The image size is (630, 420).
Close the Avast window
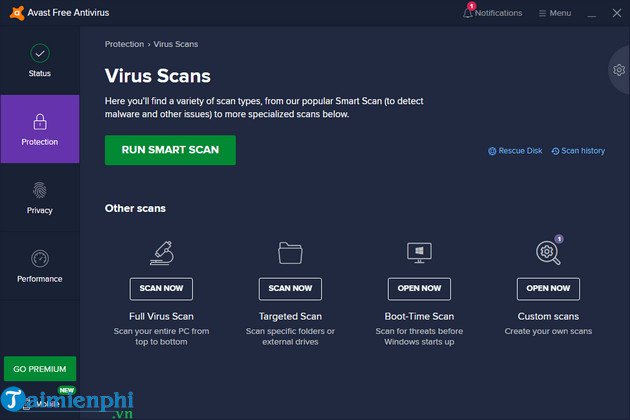(617, 13)
